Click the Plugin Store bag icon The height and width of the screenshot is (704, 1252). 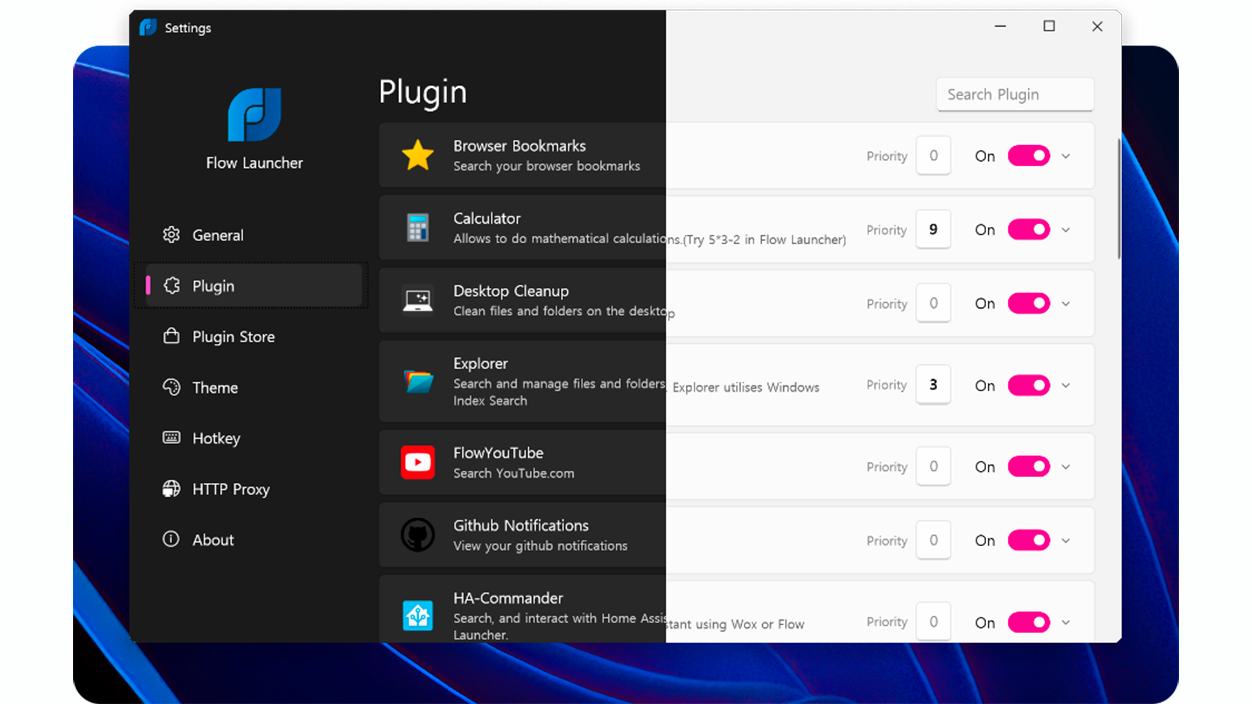click(171, 337)
